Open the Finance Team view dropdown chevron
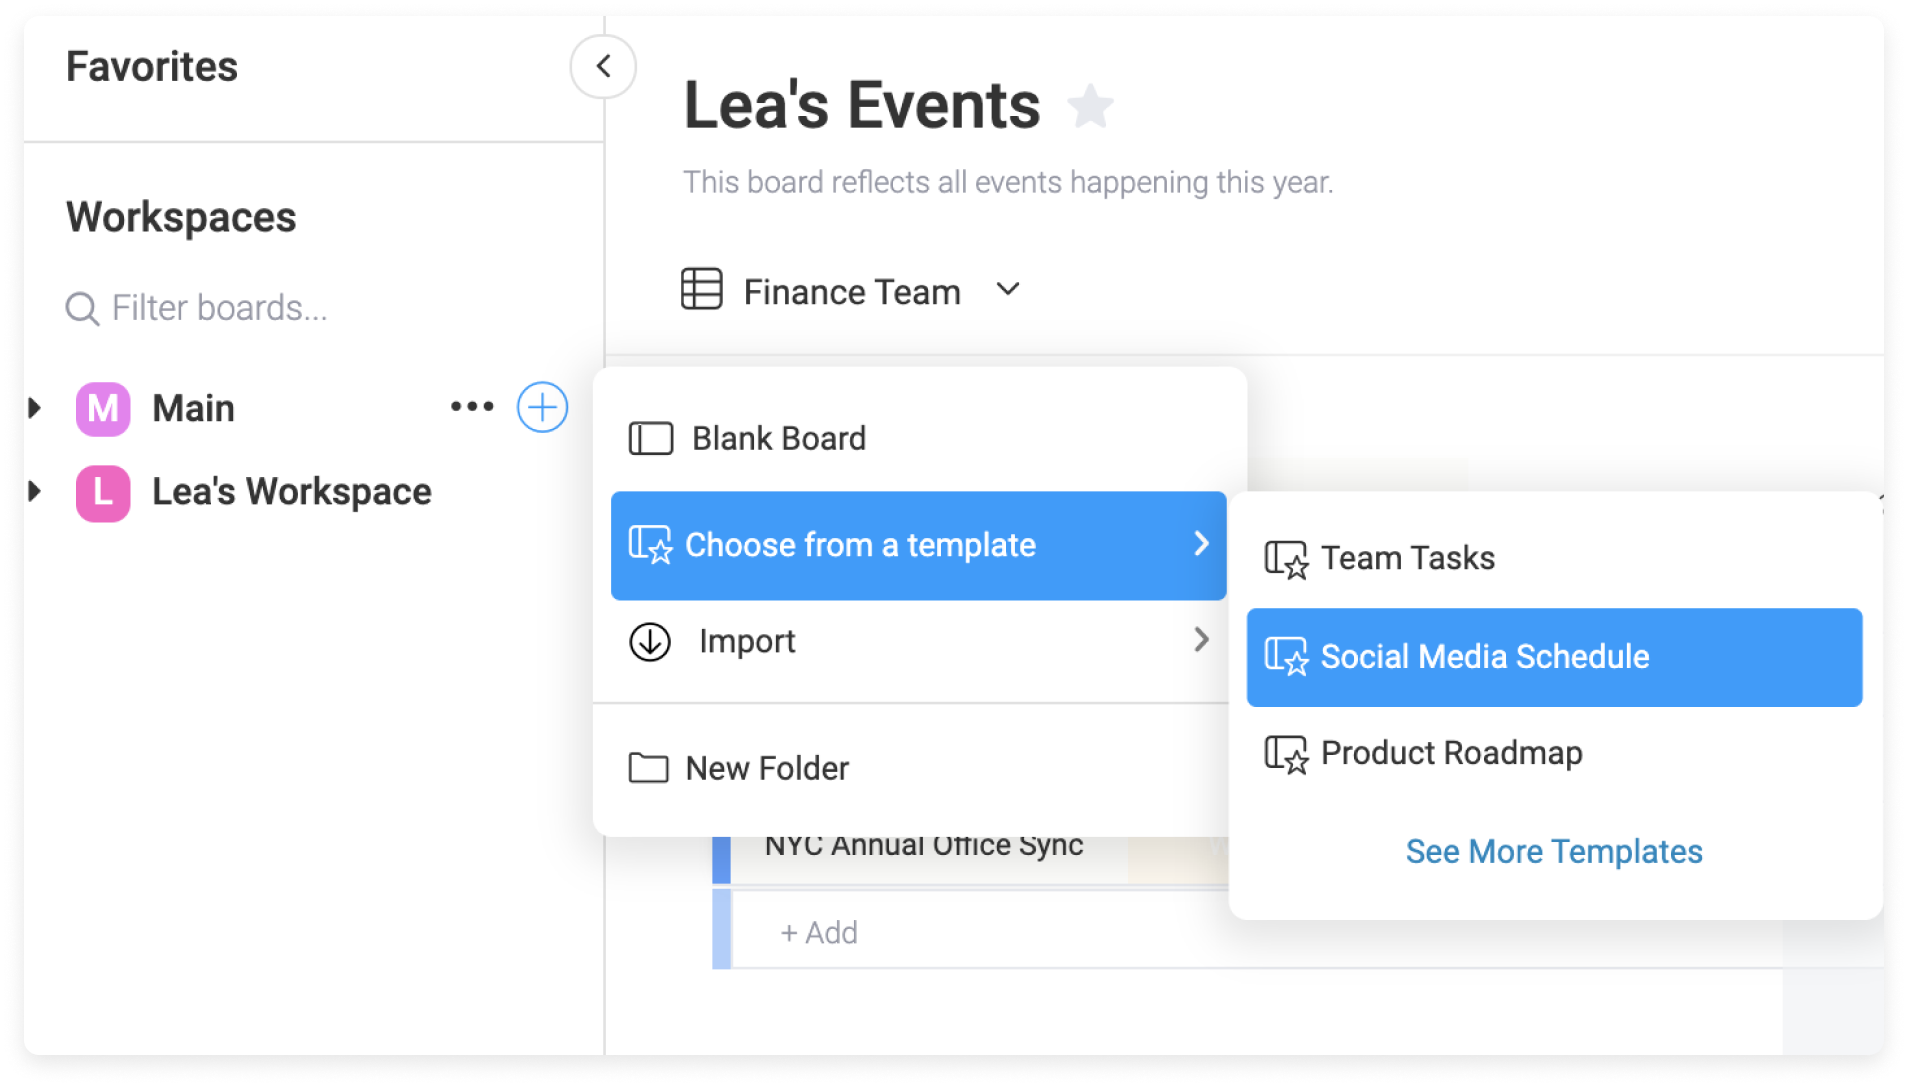1908x1087 pixels. [1008, 290]
